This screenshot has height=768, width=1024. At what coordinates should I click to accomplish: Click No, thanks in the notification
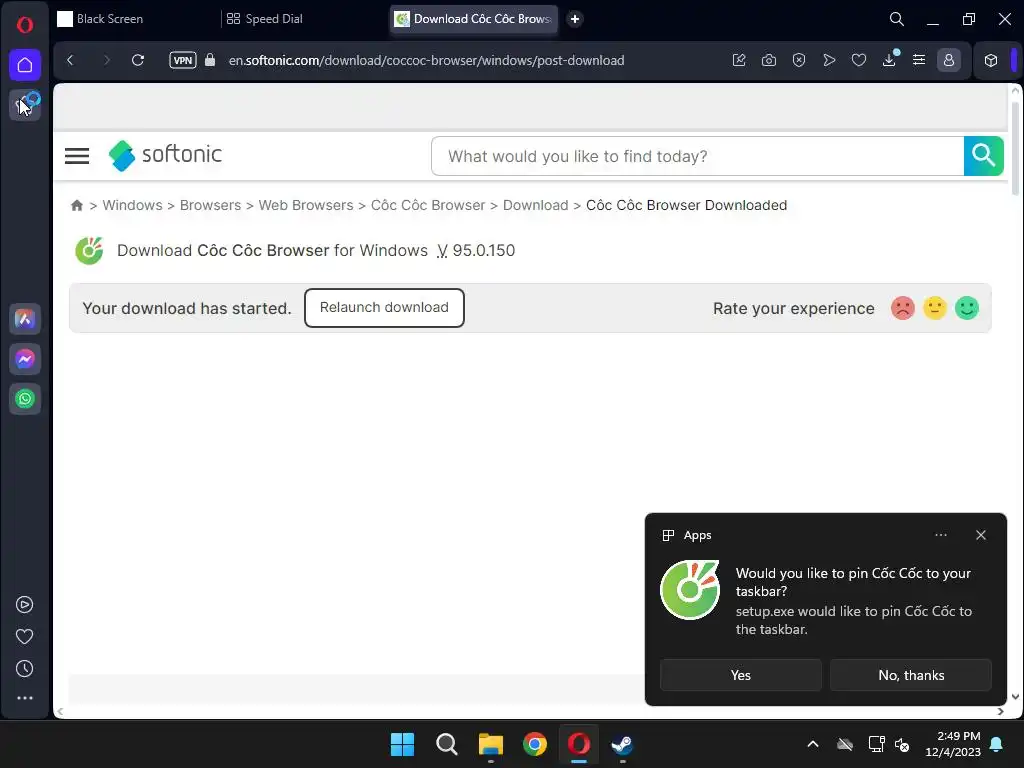(911, 675)
